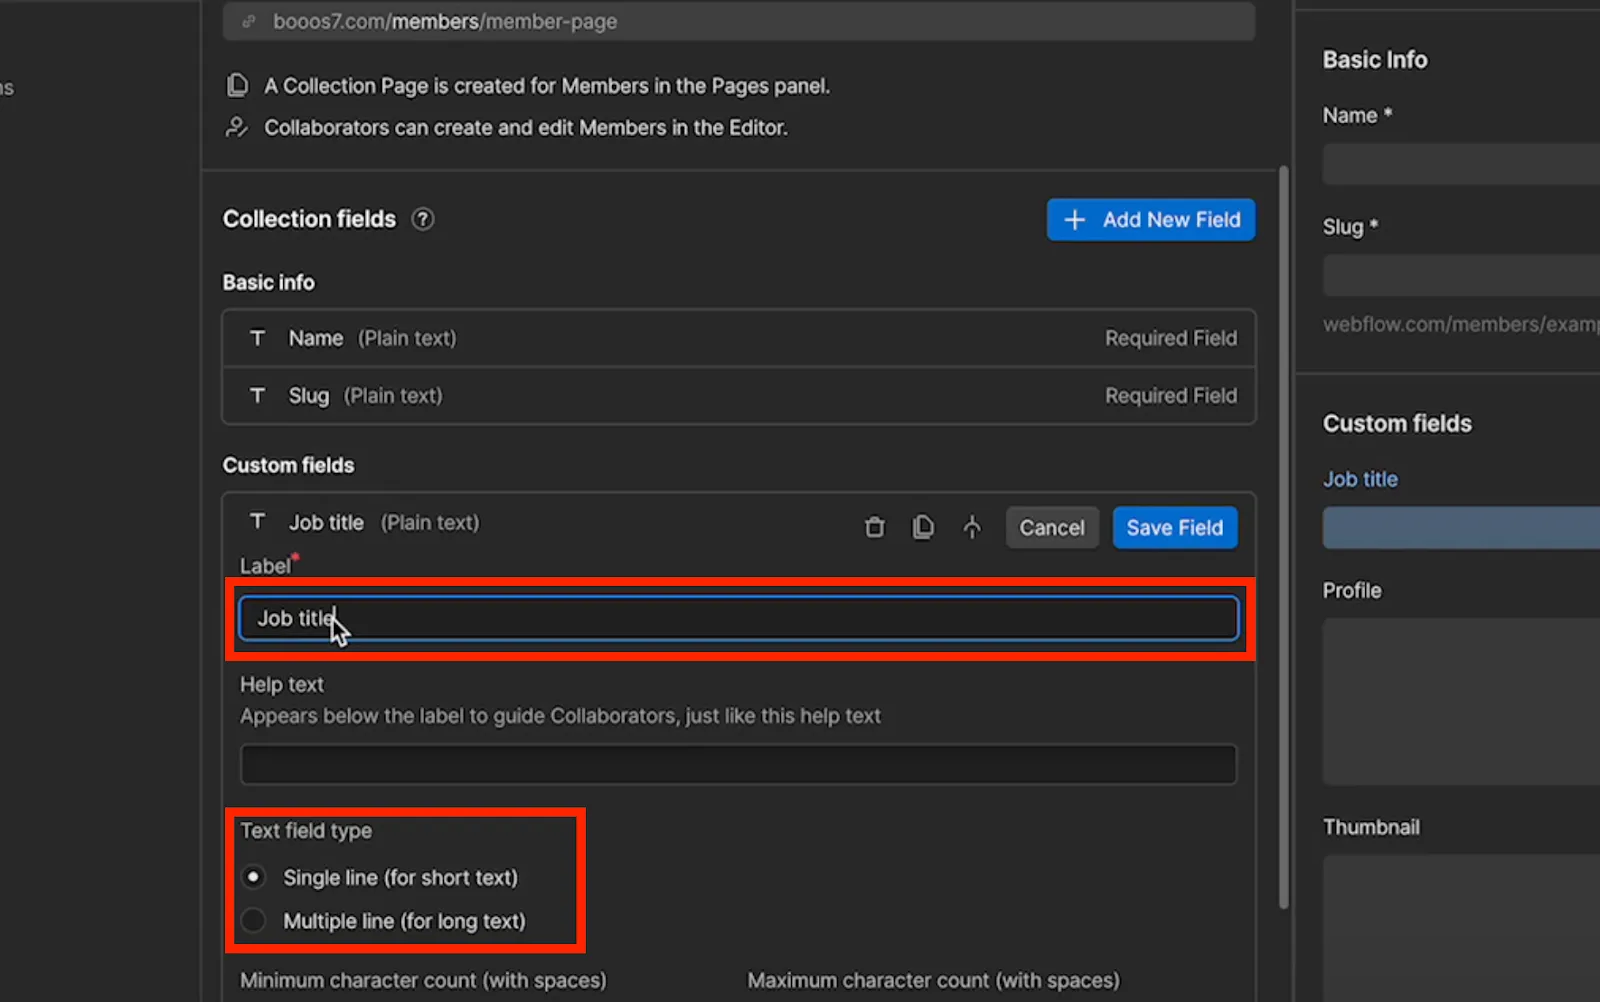Click the Job title input in preview panel
This screenshot has height=1002, width=1600.
tap(1461, 528)
